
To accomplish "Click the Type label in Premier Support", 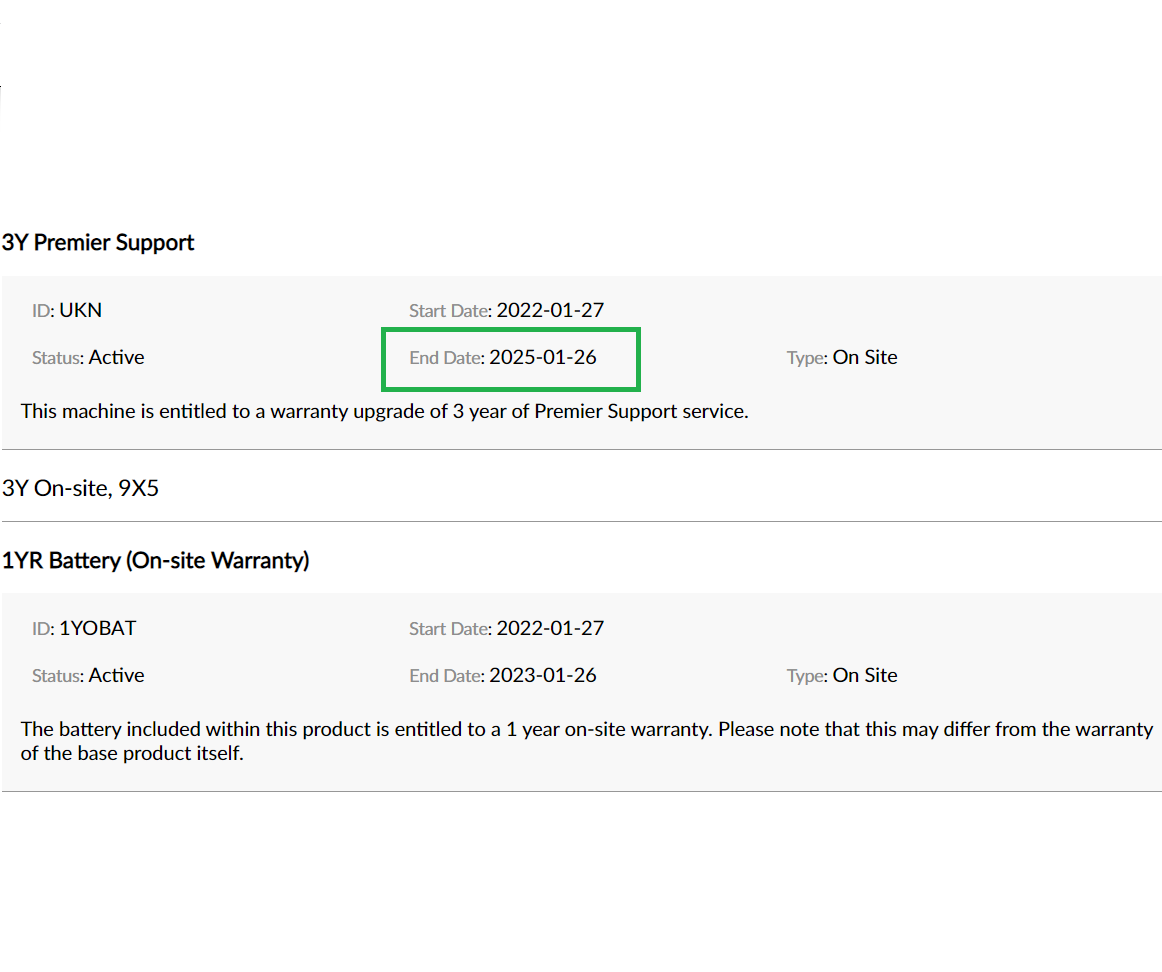I will point(806,358).
